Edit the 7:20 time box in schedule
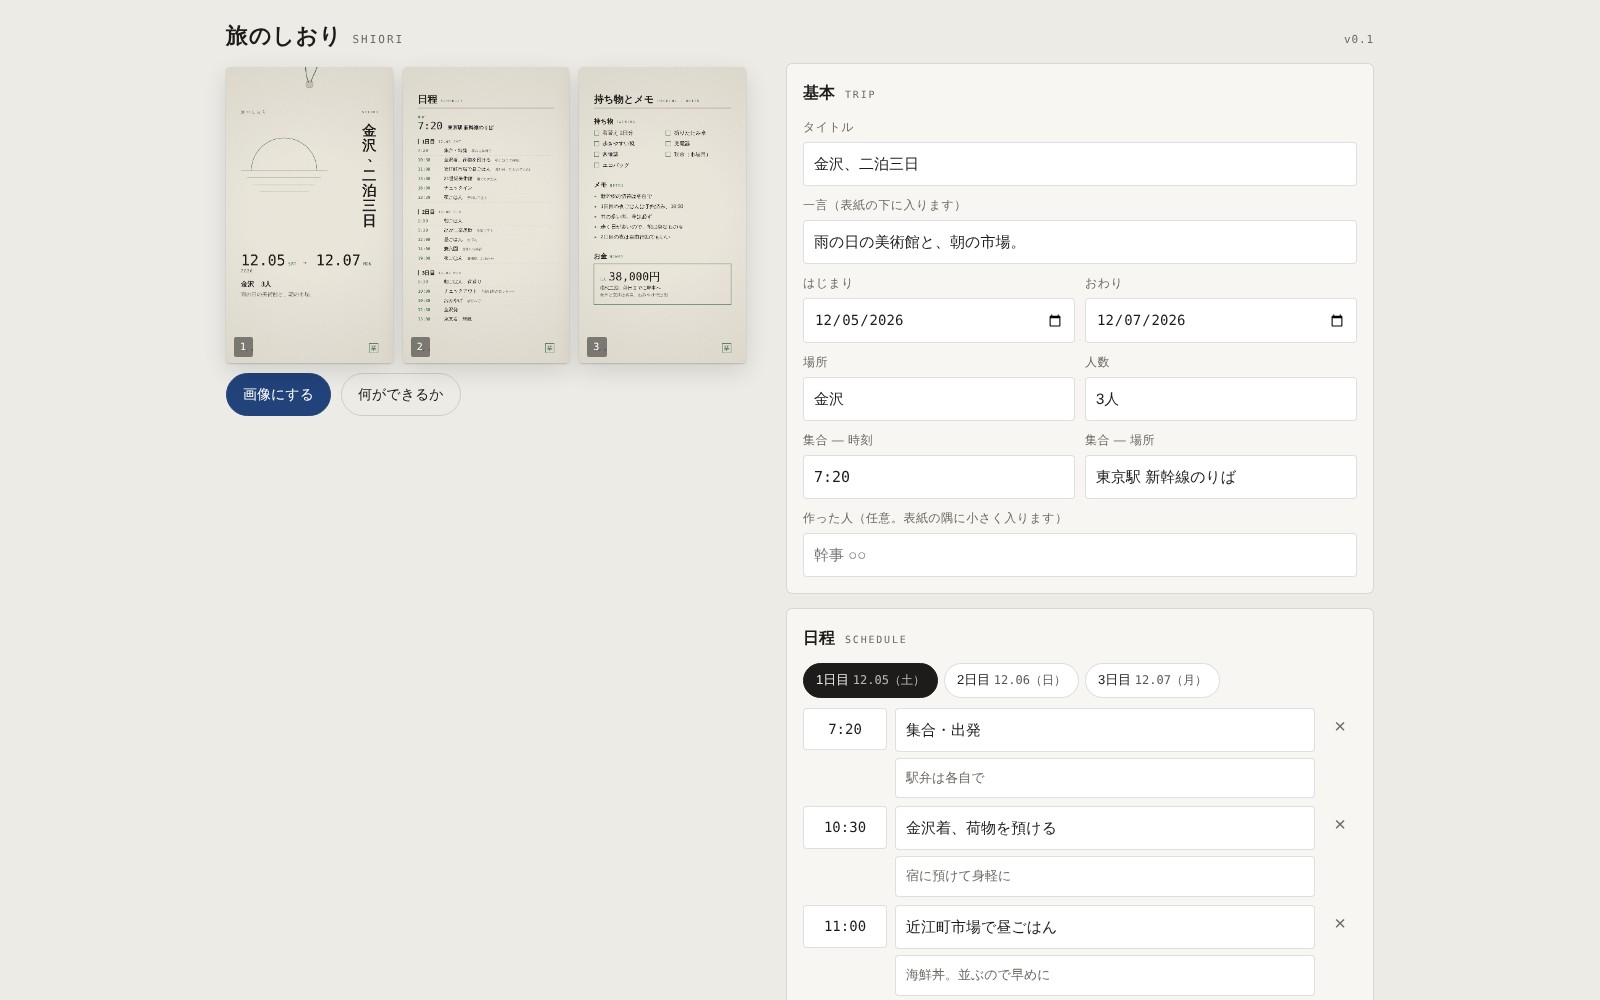Image resolution: width=1600 pixels, height=1000 pixels. [845, 729]
